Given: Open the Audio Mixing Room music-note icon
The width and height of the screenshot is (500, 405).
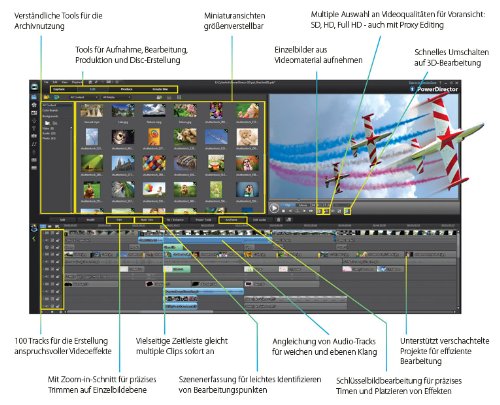Looking at the screenshot, I should [x=34, y=144].
